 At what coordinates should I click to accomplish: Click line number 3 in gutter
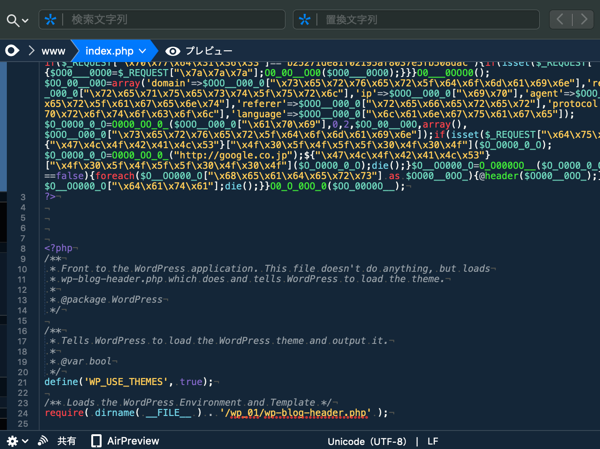point(23,197)
